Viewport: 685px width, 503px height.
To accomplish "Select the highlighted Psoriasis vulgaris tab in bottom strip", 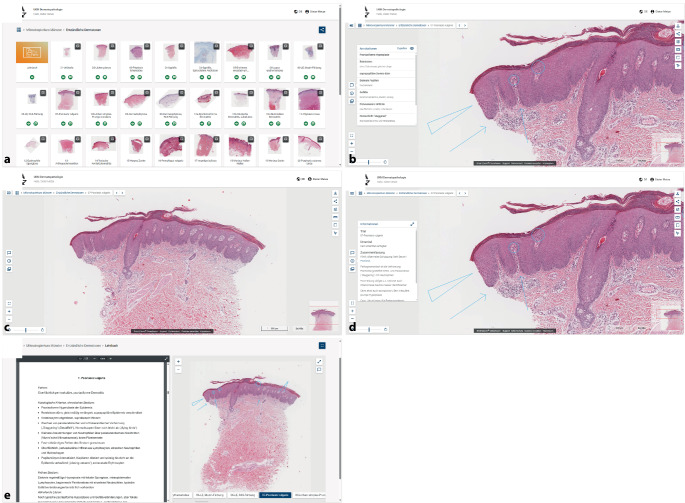I will [x=278, y=494].
